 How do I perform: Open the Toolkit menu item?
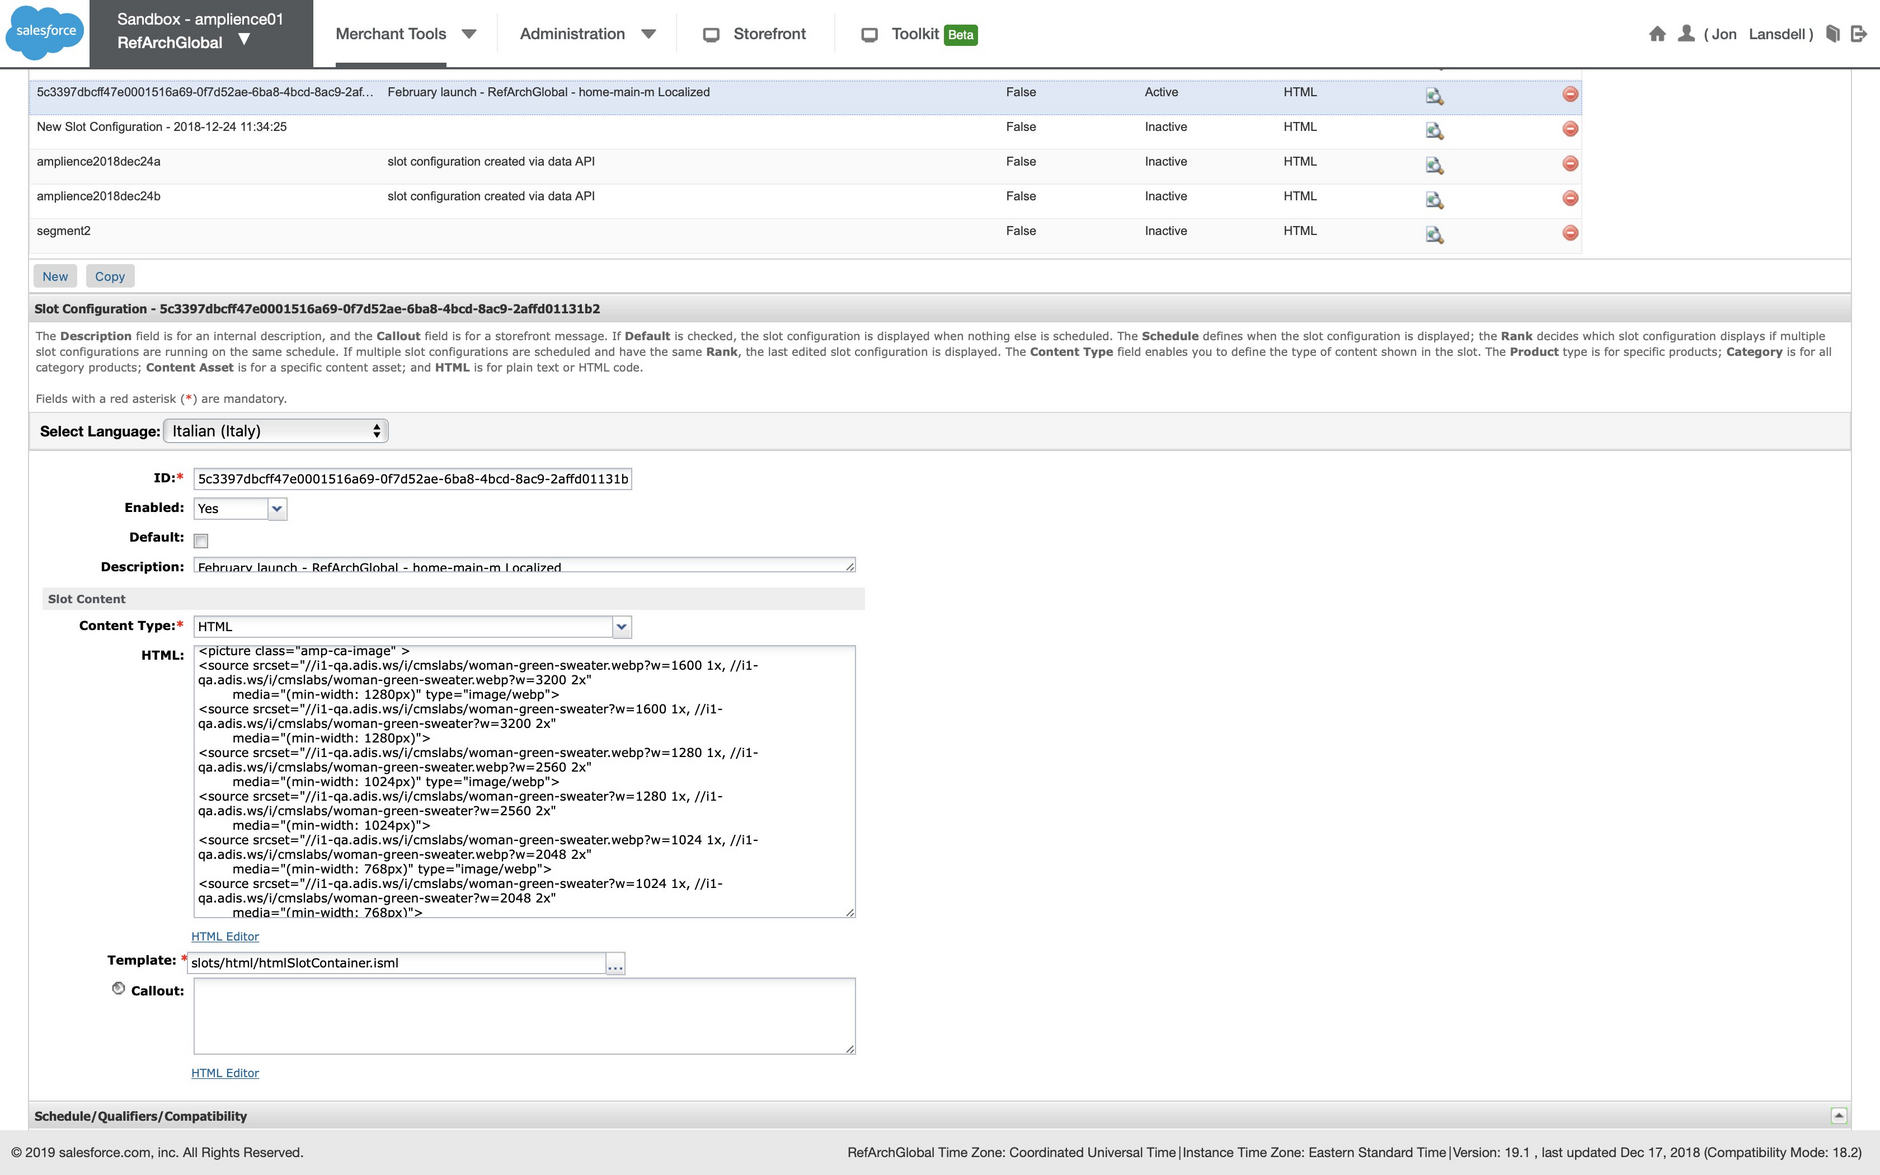pos(915,34)
